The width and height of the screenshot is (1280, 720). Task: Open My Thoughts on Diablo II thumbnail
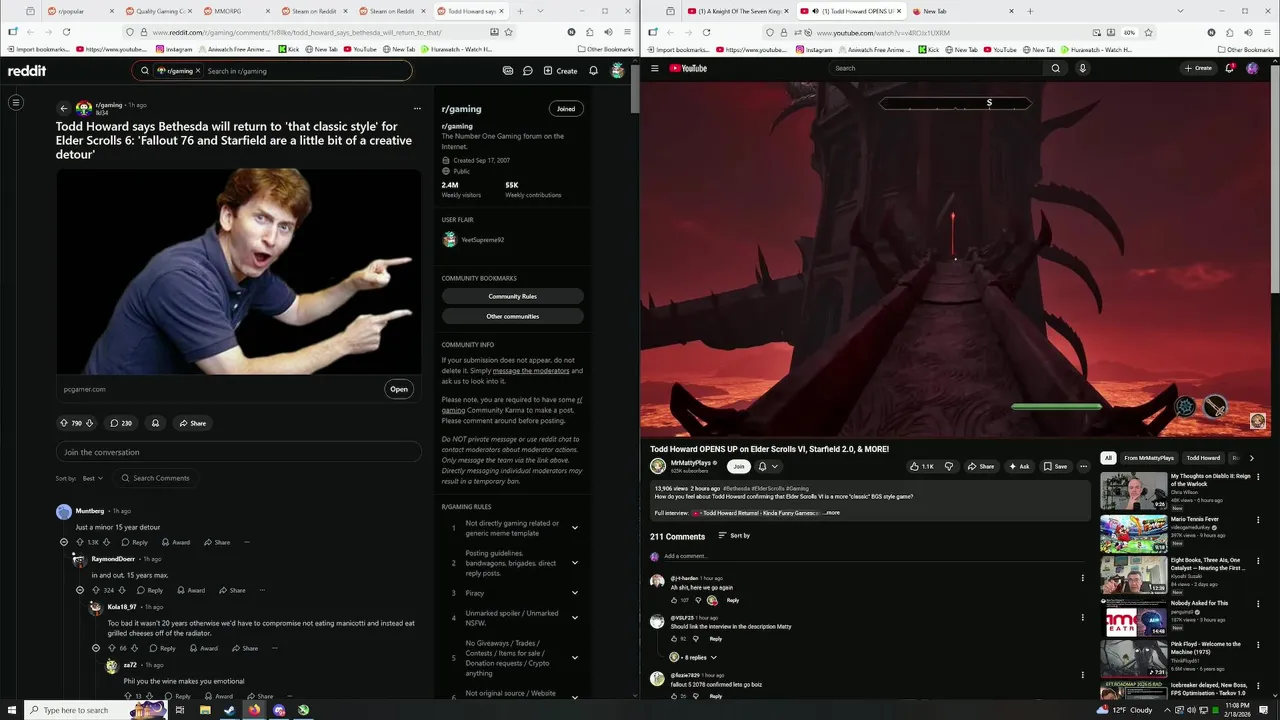1133,491
